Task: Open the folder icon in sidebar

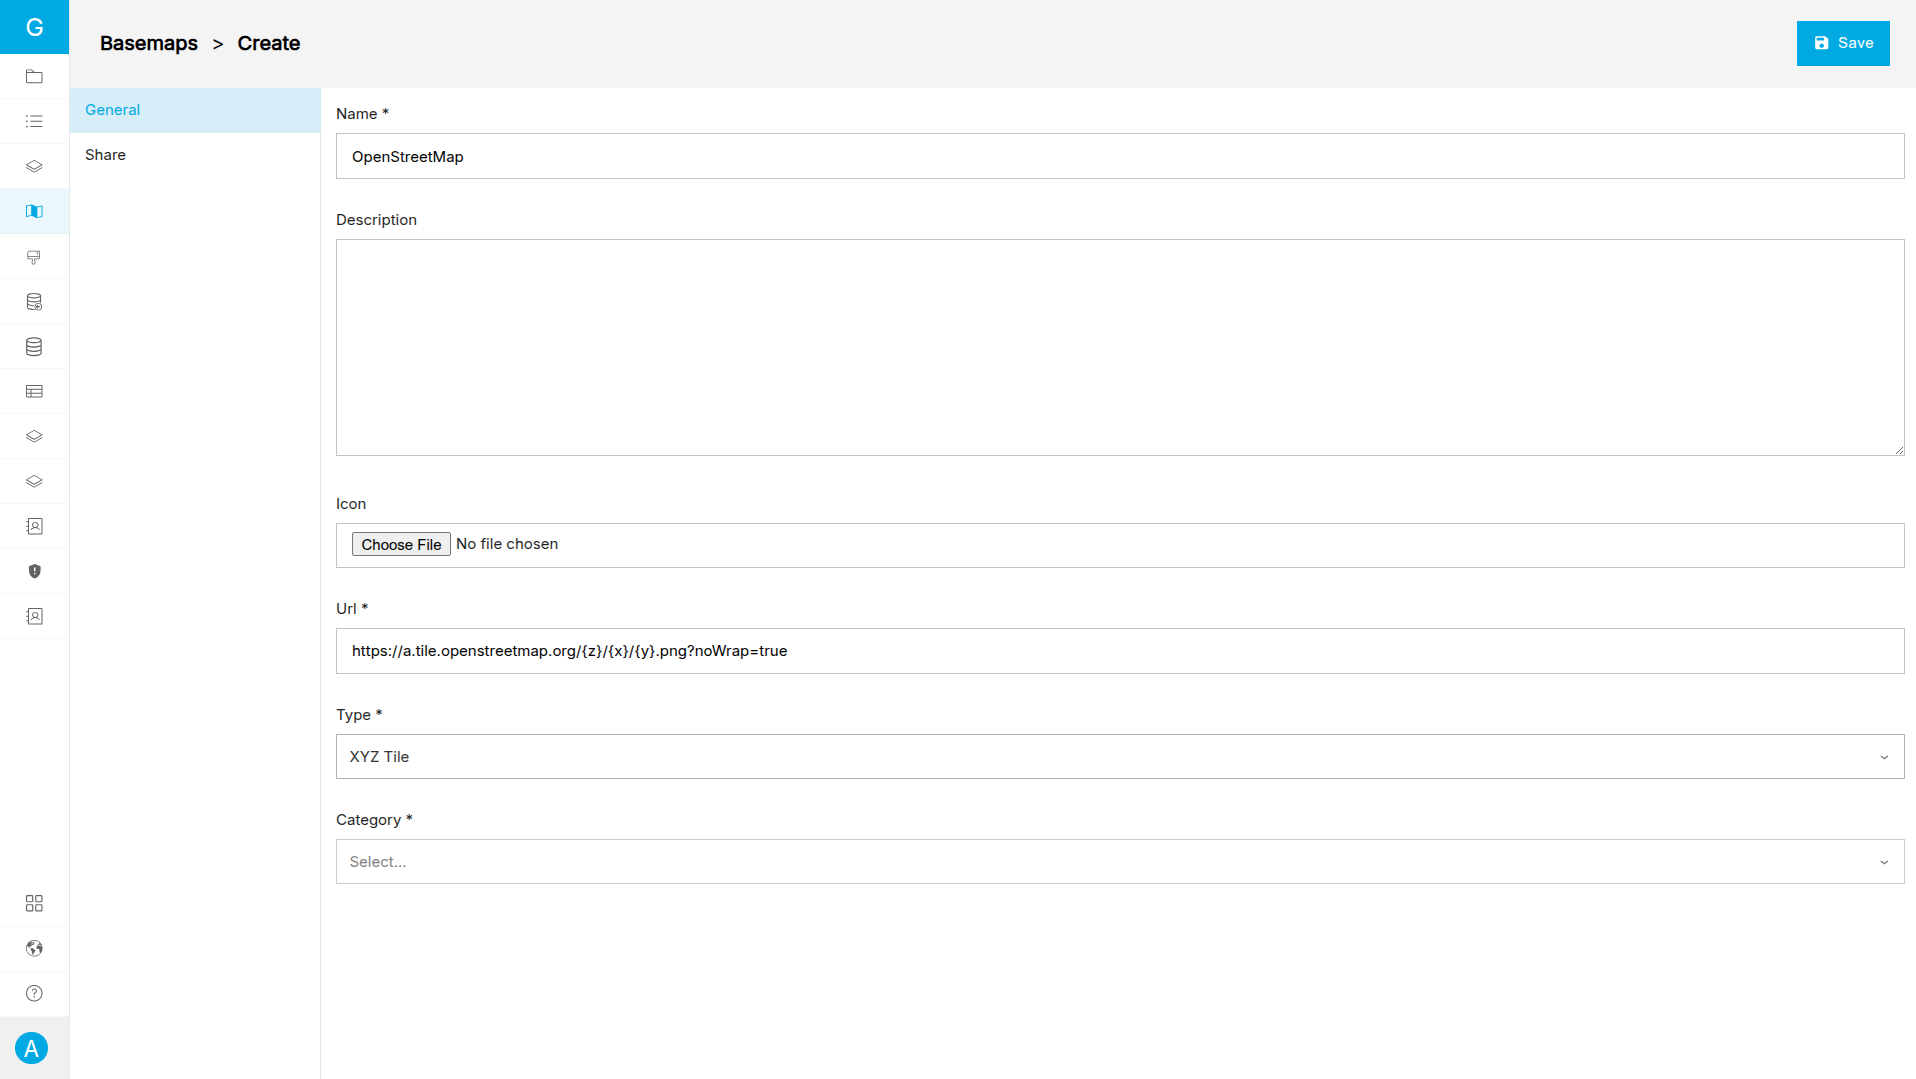Action: tap(34, 76)
